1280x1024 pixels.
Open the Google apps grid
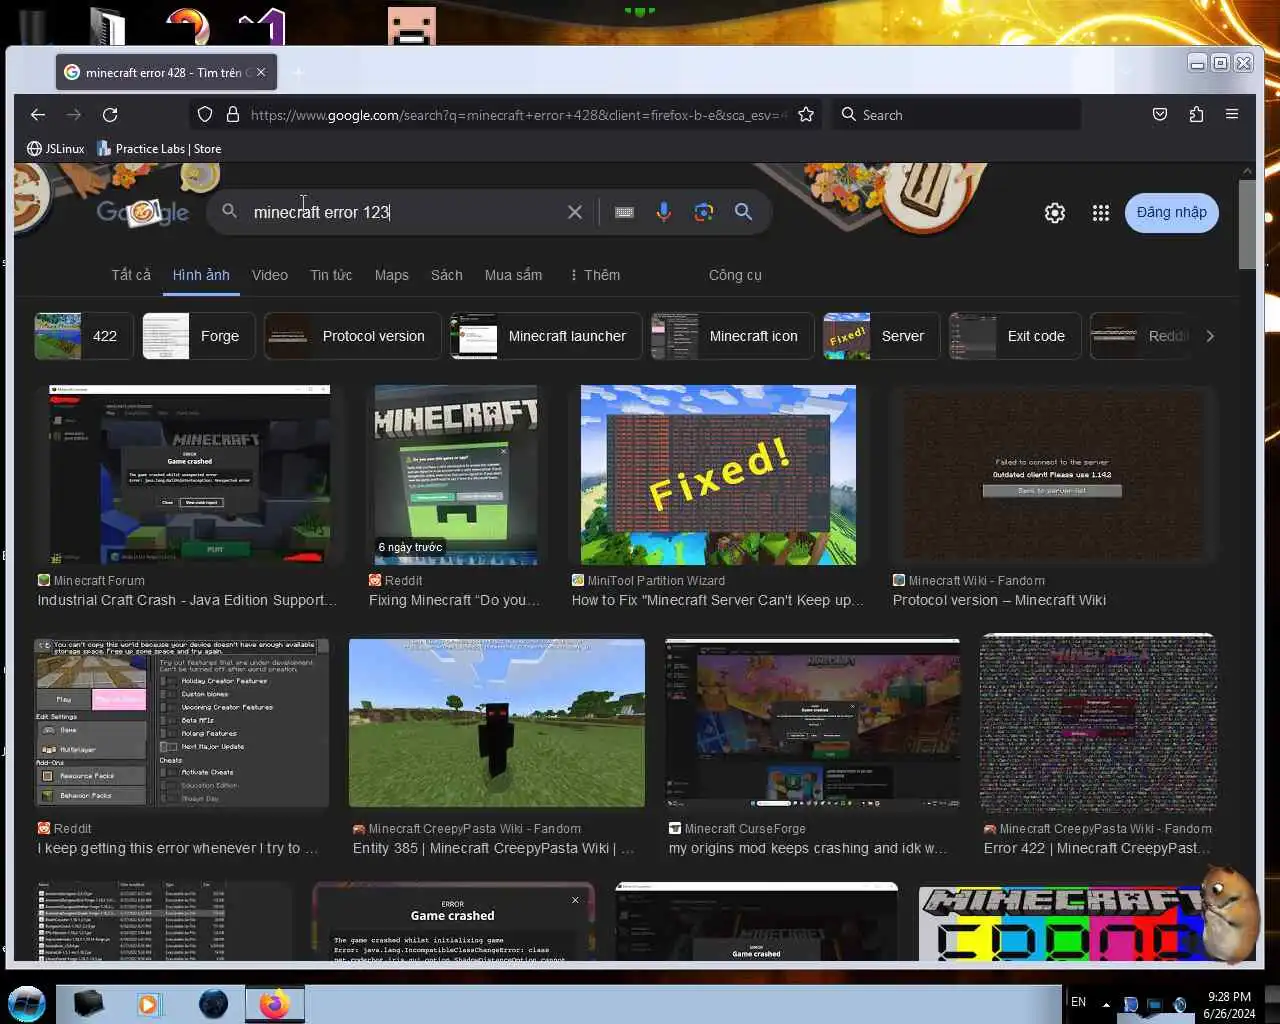coord(1101,213)
